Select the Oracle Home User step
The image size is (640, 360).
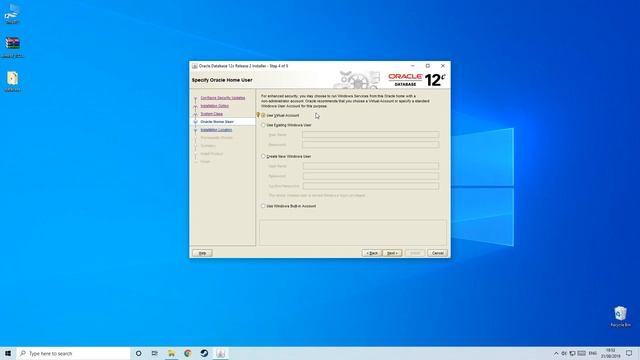pyautogui.click(x=217, y=122)
